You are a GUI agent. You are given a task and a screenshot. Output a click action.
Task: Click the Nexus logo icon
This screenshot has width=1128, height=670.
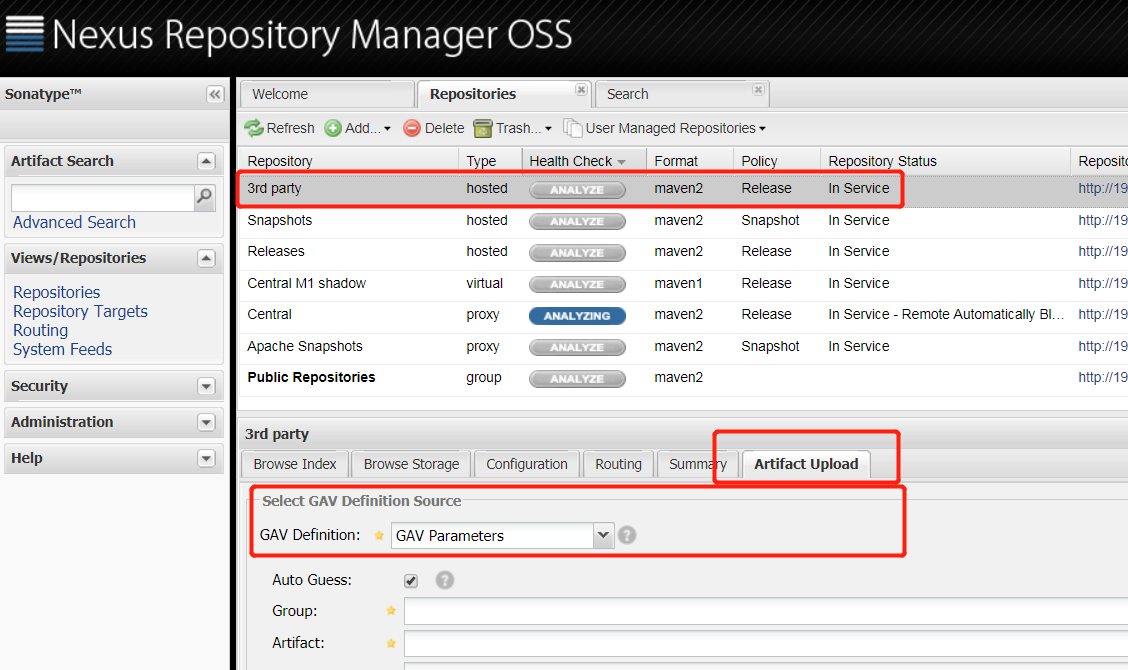pyautogui.click(x=24, y=34)
